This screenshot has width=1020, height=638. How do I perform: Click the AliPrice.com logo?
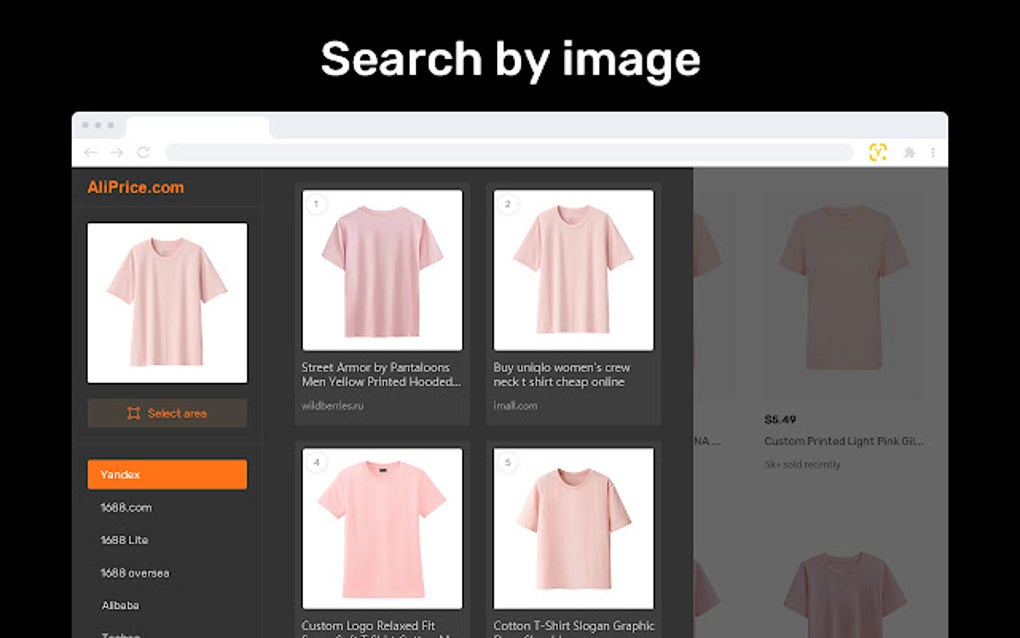coord(133,187)
